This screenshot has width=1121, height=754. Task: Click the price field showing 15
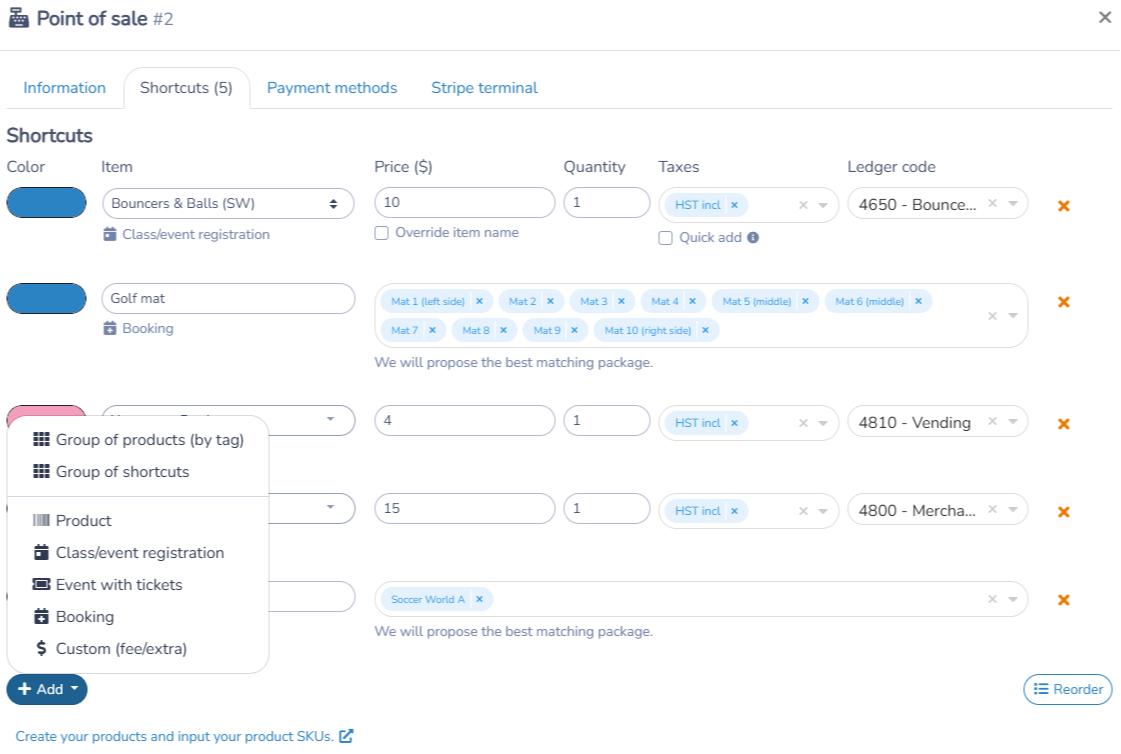[465, 508]
